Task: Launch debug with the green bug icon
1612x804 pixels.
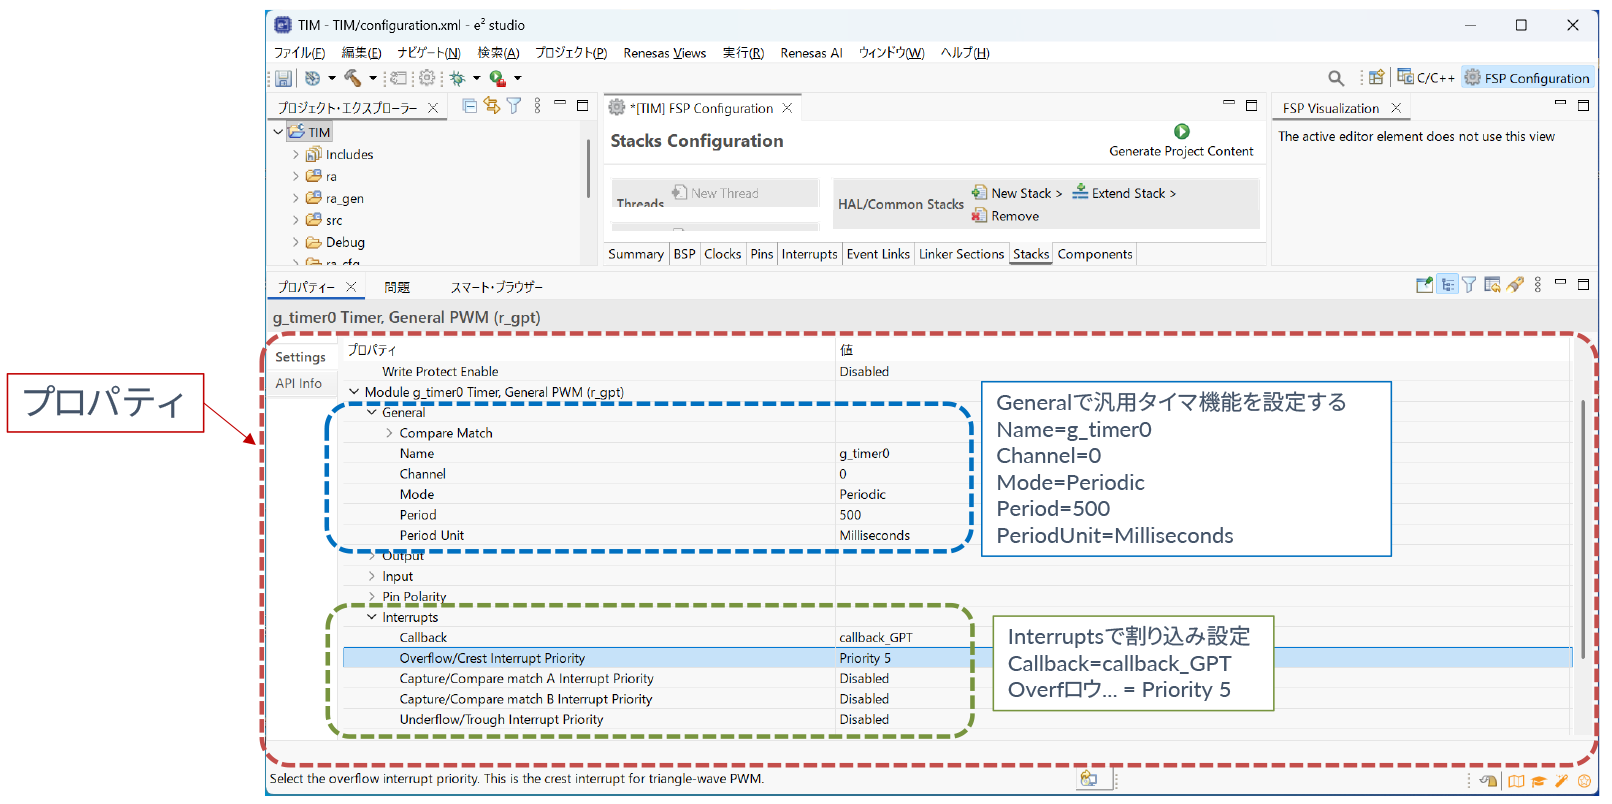Action: pos(457,78)
